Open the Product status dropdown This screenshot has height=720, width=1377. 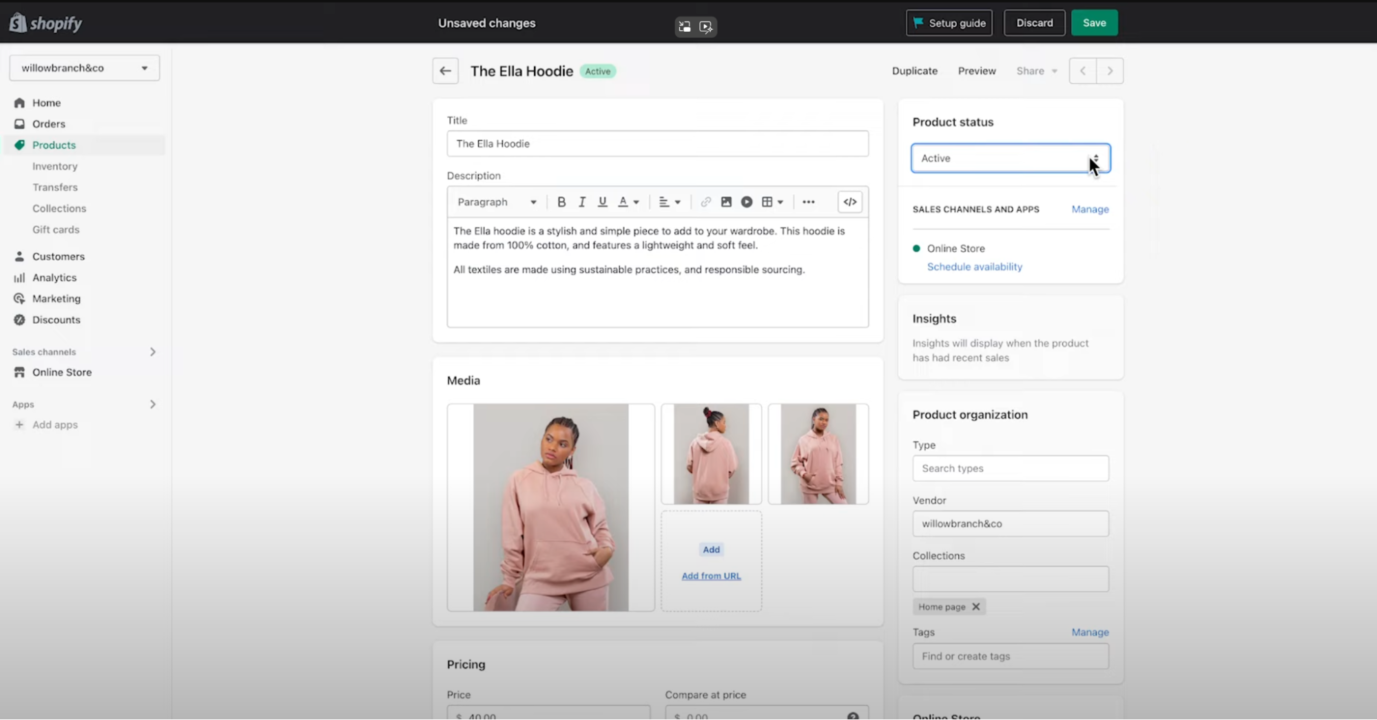1010,157
